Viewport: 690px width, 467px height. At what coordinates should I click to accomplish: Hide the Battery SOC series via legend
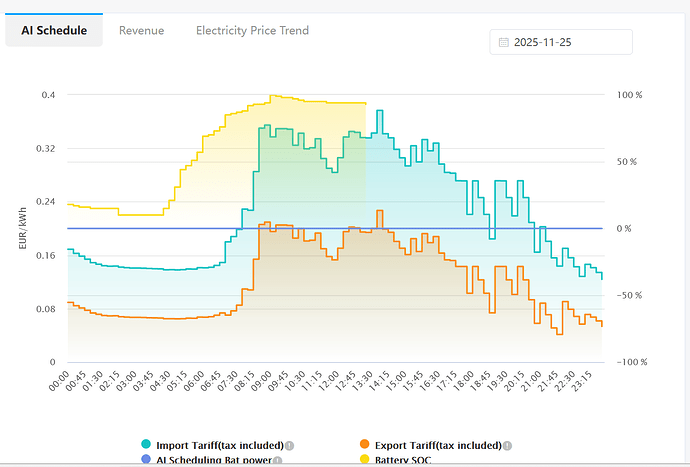[406, 460]
